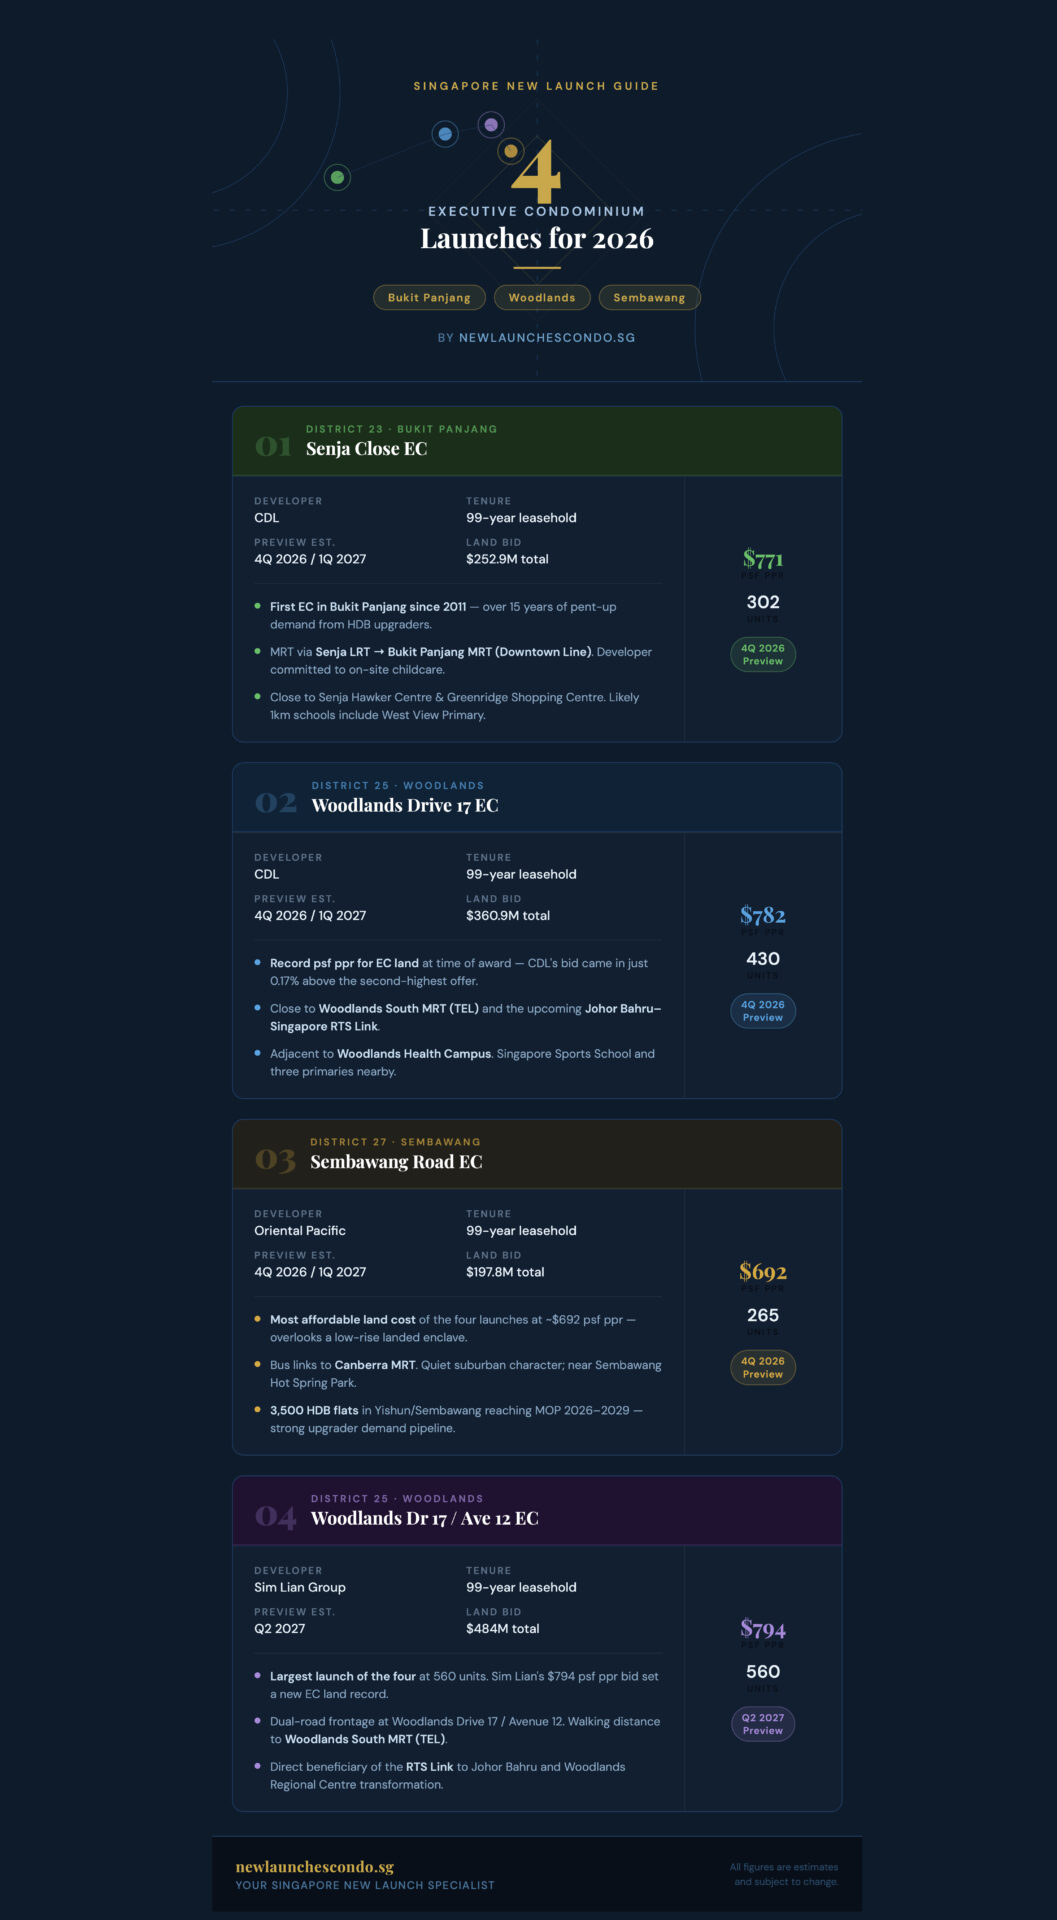Open the NEWLAUNCHESCONDO.SG byline link
The width and height of the screenshot is (1057, 1920).
(546, 338)
